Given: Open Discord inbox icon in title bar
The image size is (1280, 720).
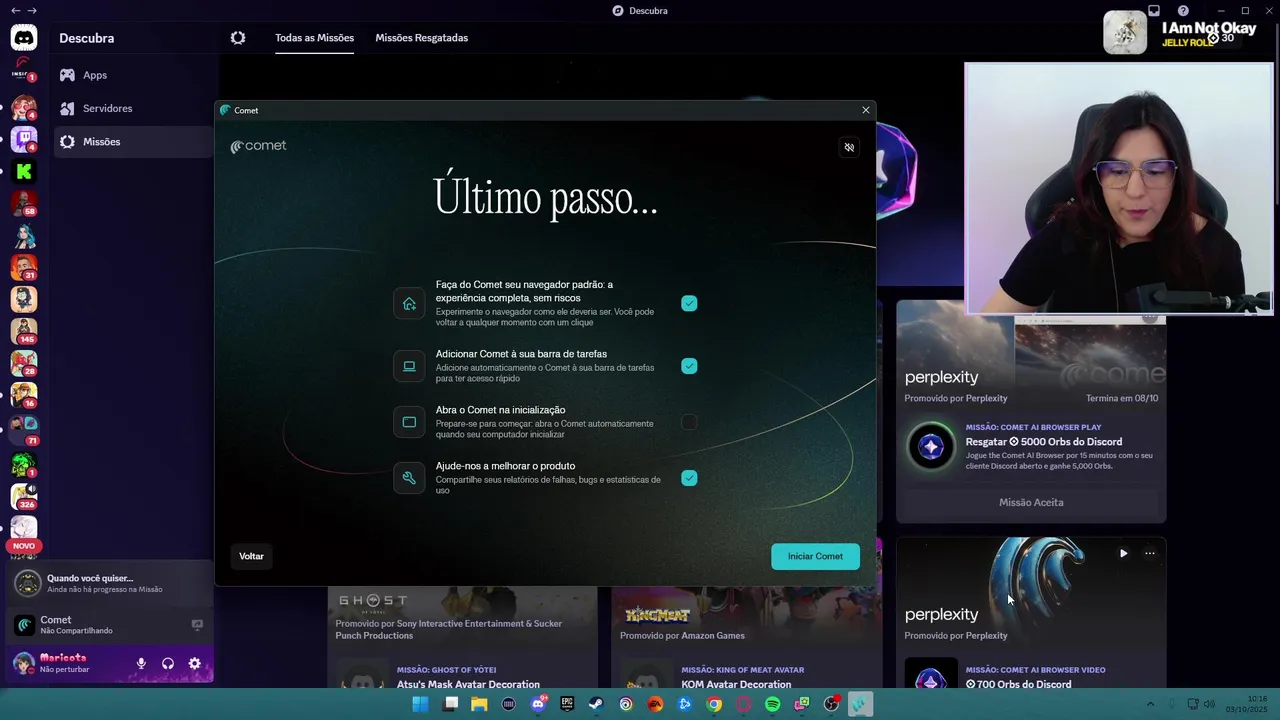Looking at the screenshot, I should 1154,11.
